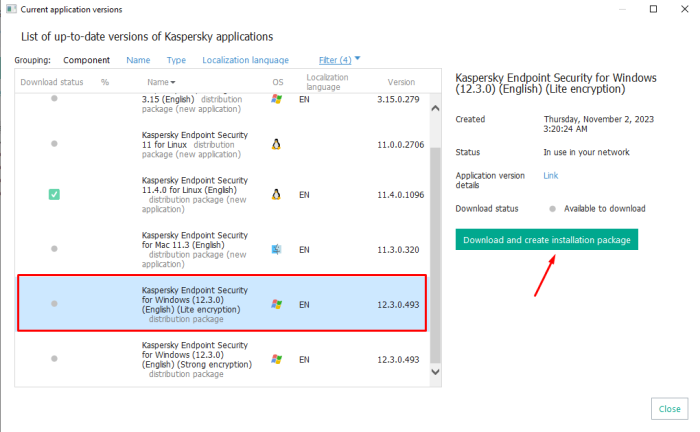This screenshot has height=432, width=700.
Task: Click gray download status dot for Lite encryption
Action: point(54,303)
